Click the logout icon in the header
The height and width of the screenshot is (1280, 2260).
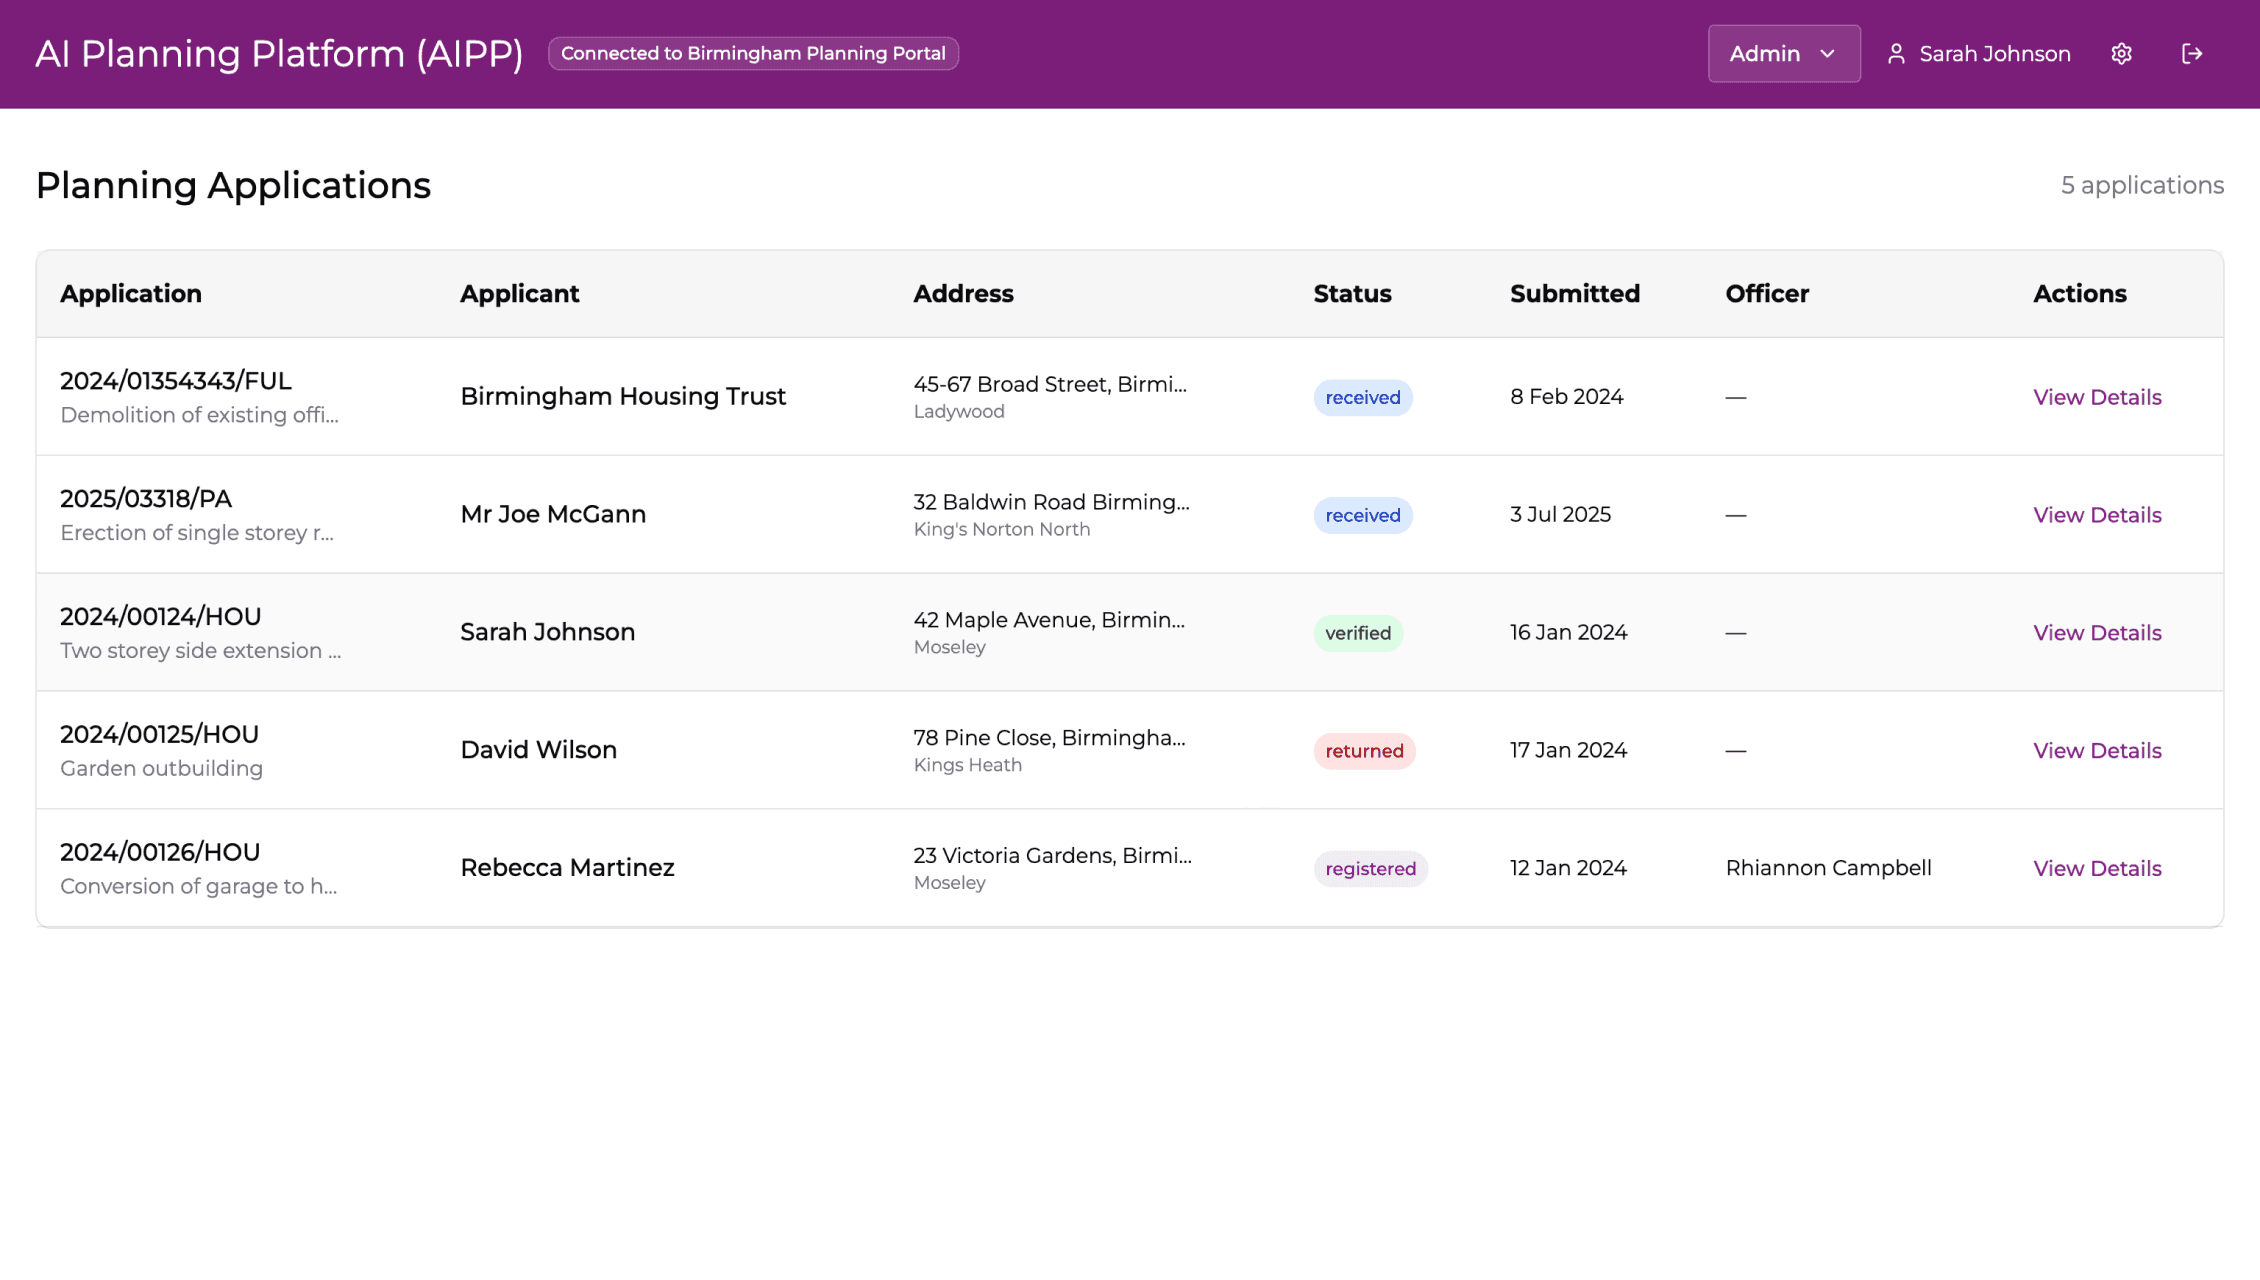tap(2192, 53)
